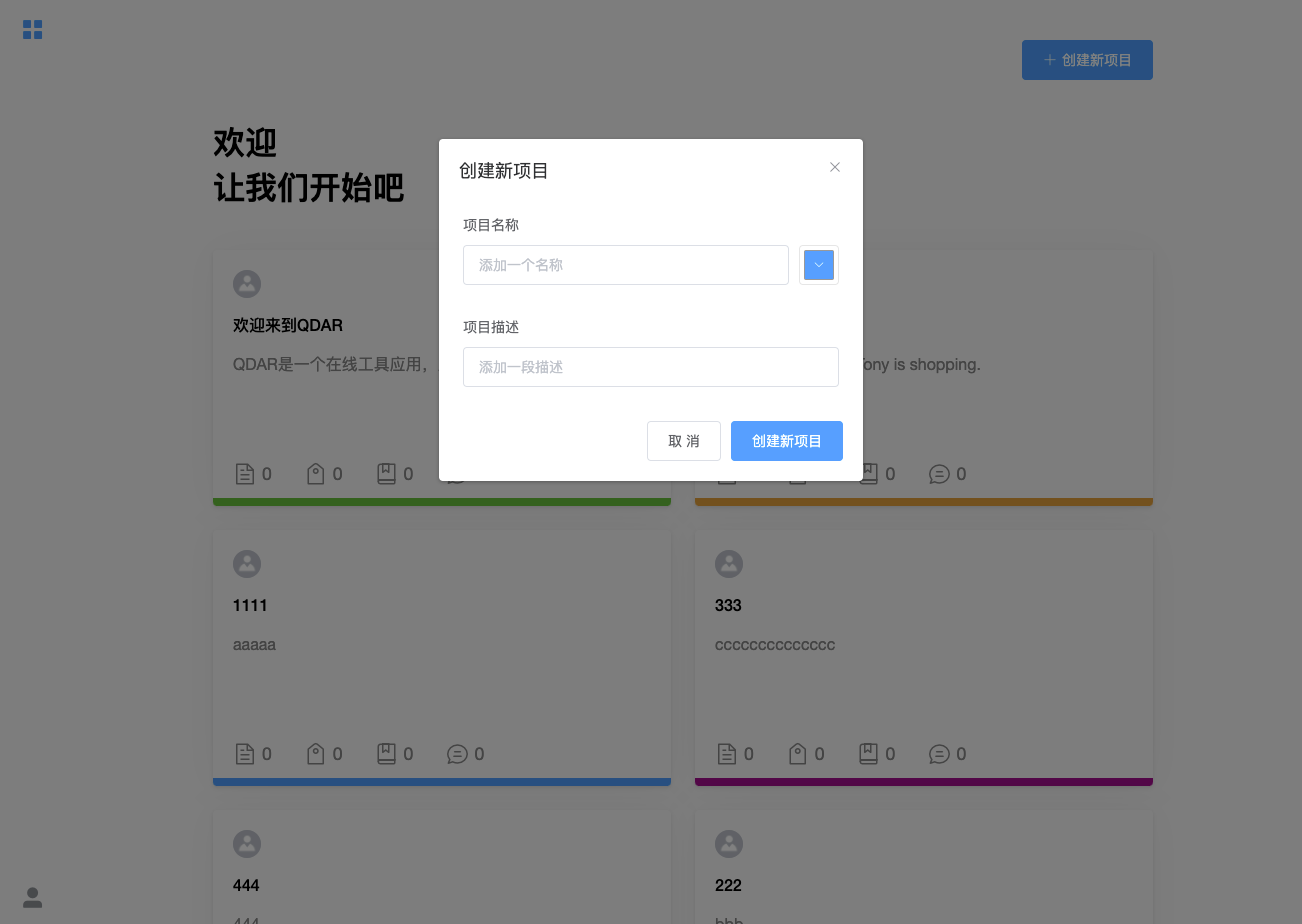Click the book icon on the Tony is shopping card

[x=869, y=474]
